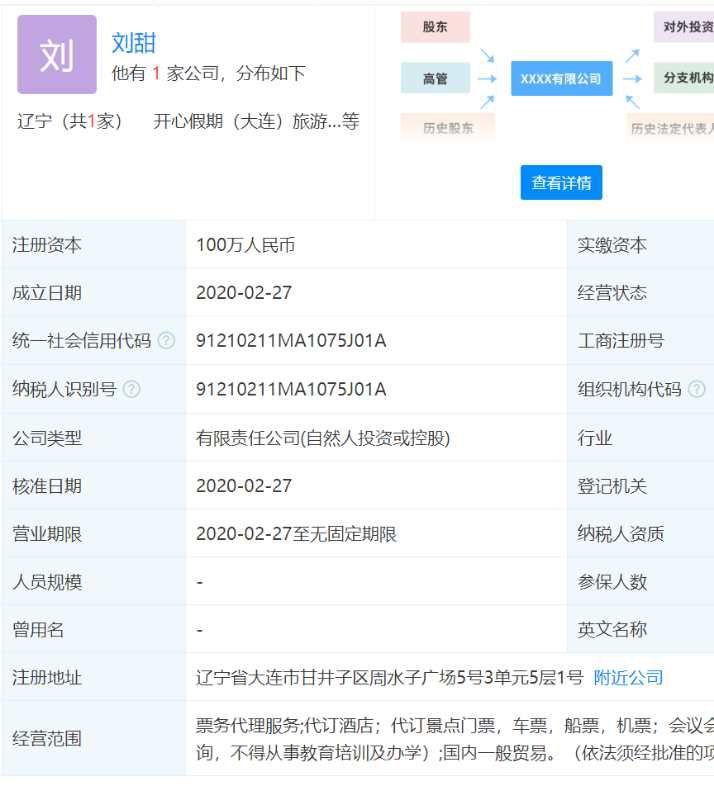Select the 核准日期 value 2020-02-27
This screenshot has height=800, width=714.
[244, 486]
